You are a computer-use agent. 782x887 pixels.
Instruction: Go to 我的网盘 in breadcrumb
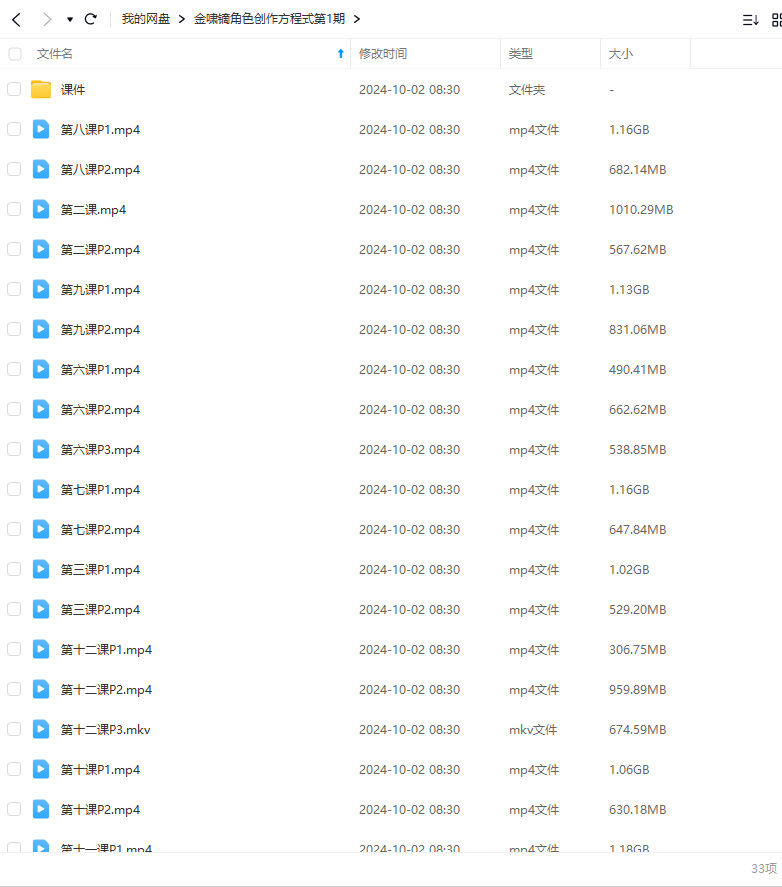click(146, 19)
